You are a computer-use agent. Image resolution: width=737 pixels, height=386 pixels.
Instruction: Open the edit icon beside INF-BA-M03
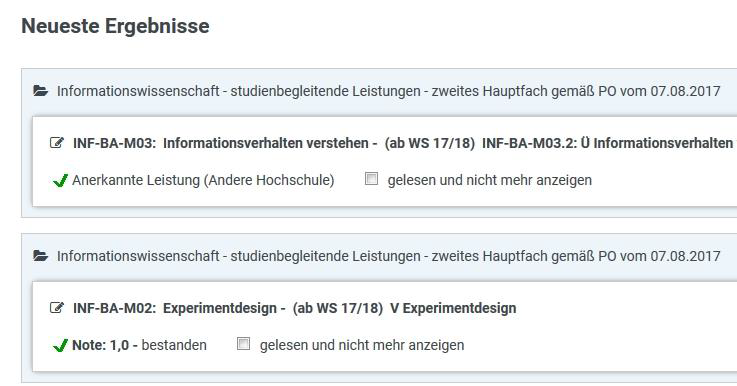[x=57, y=142]
